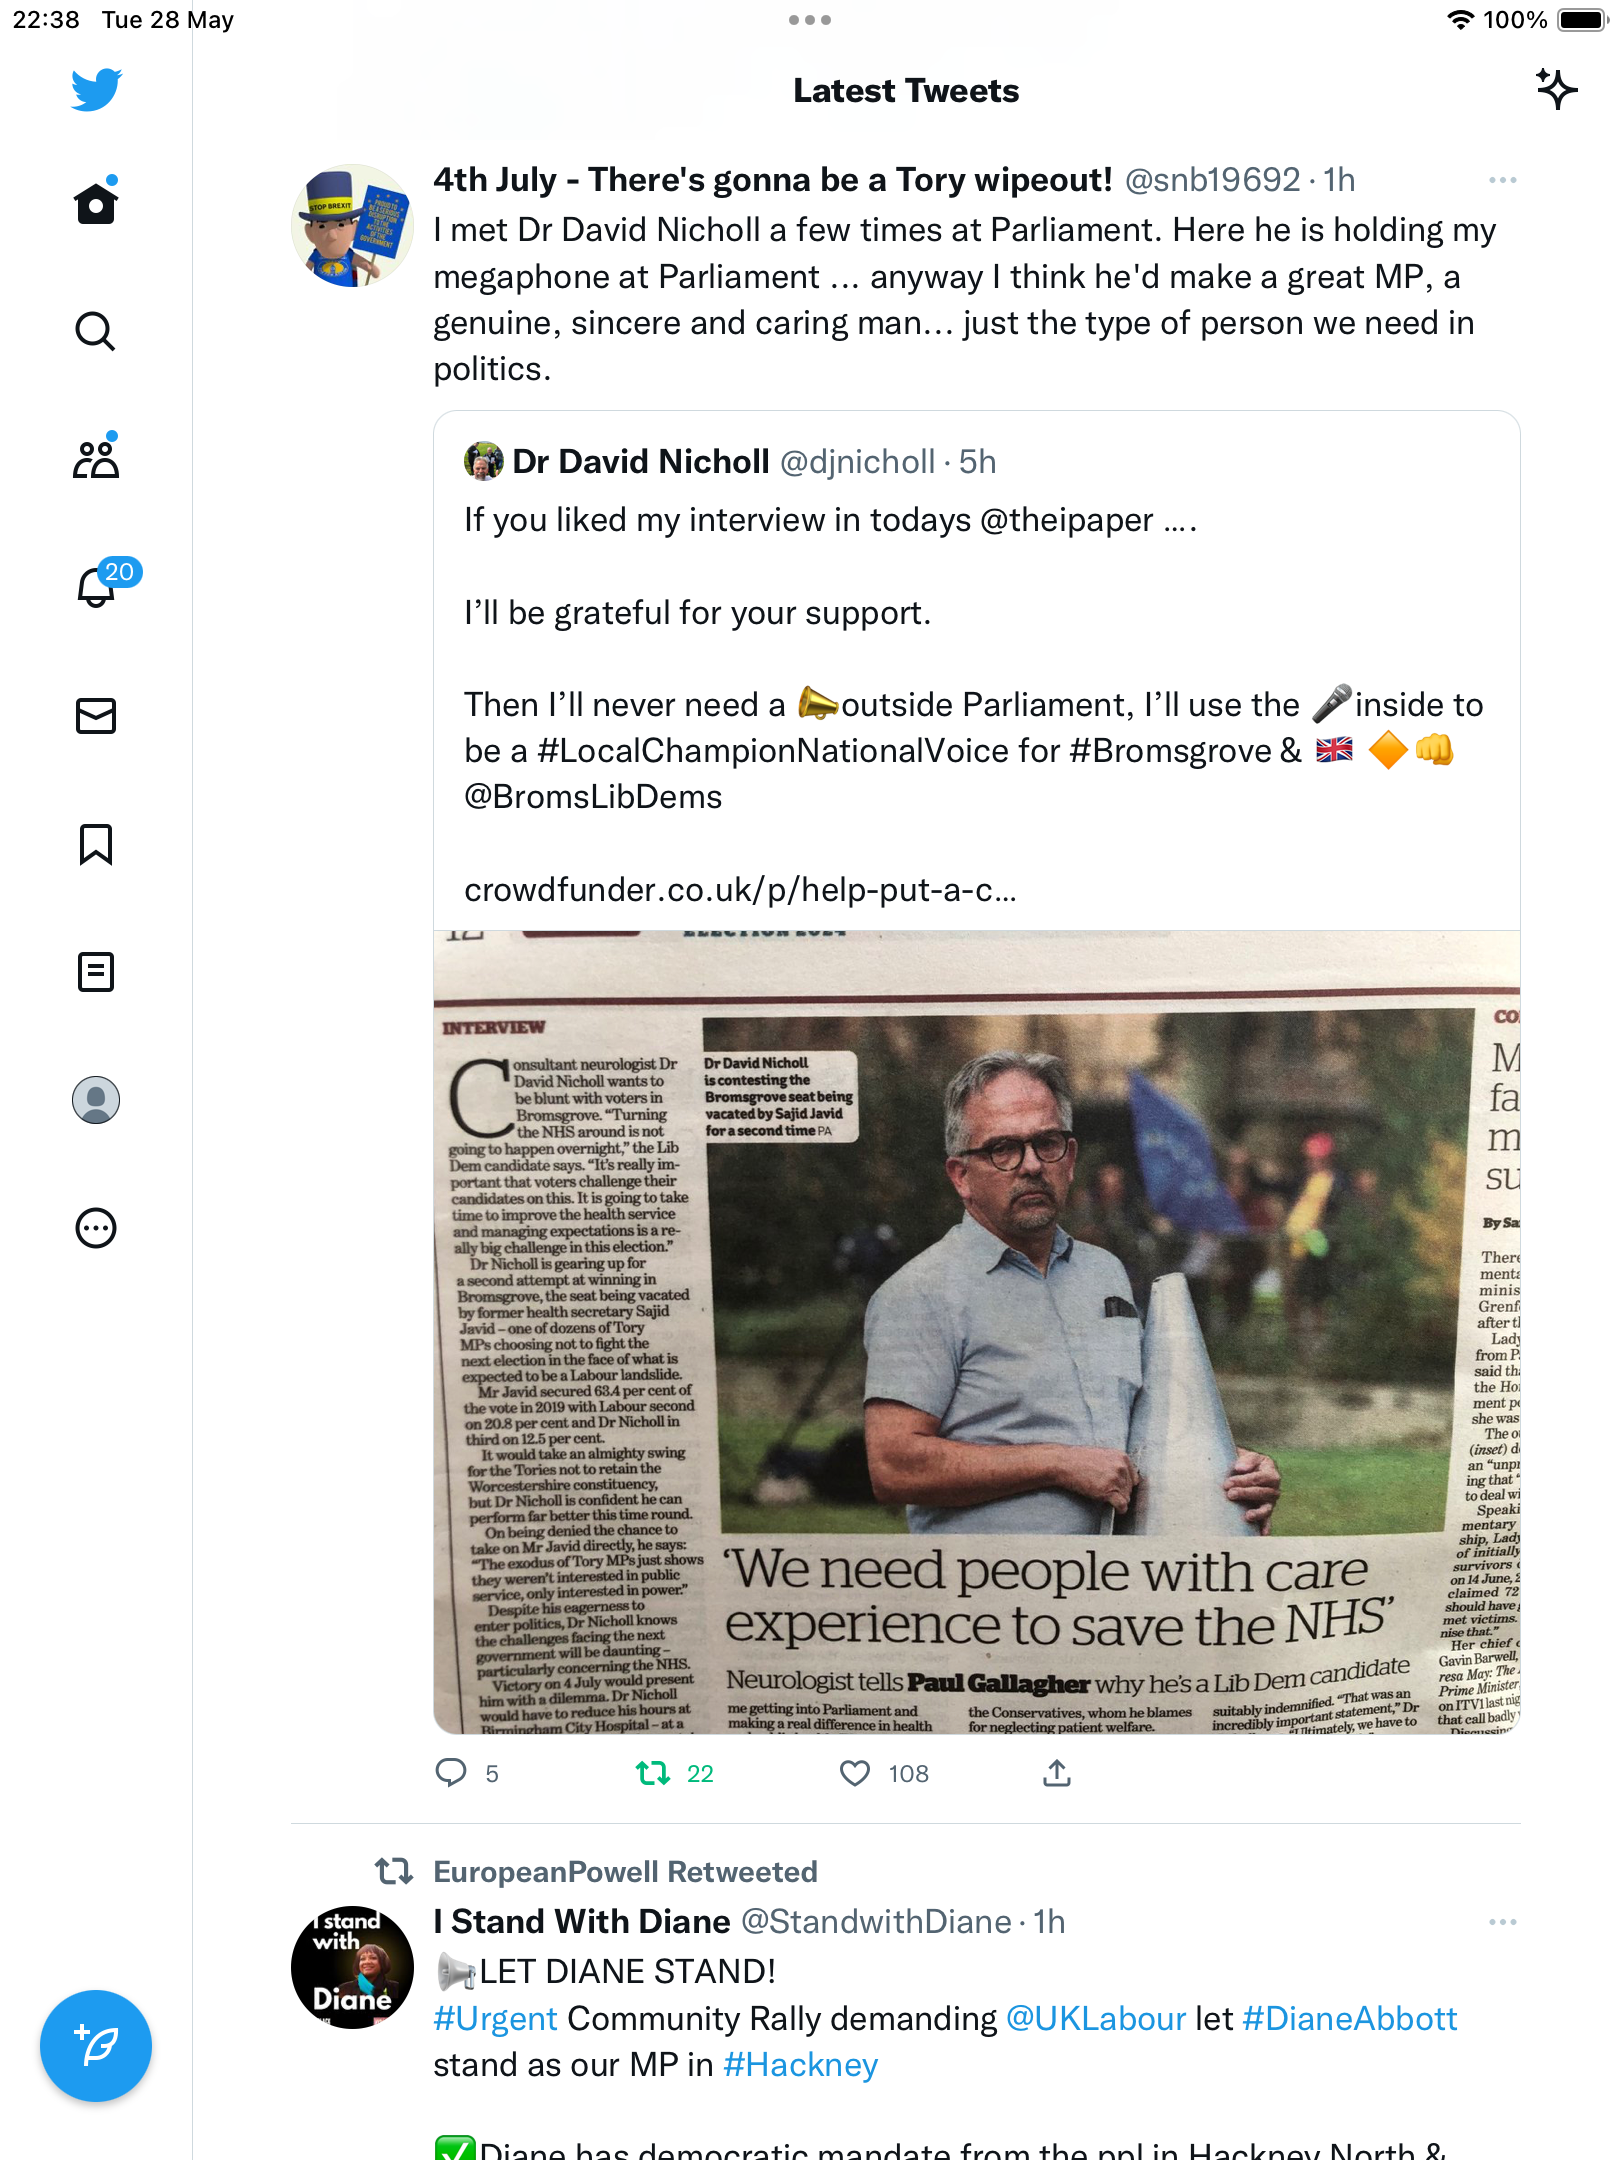This screenshot has width=1620, height=2160.
Task: Open Lists icon in sidebar
Action: click(96, 972)
